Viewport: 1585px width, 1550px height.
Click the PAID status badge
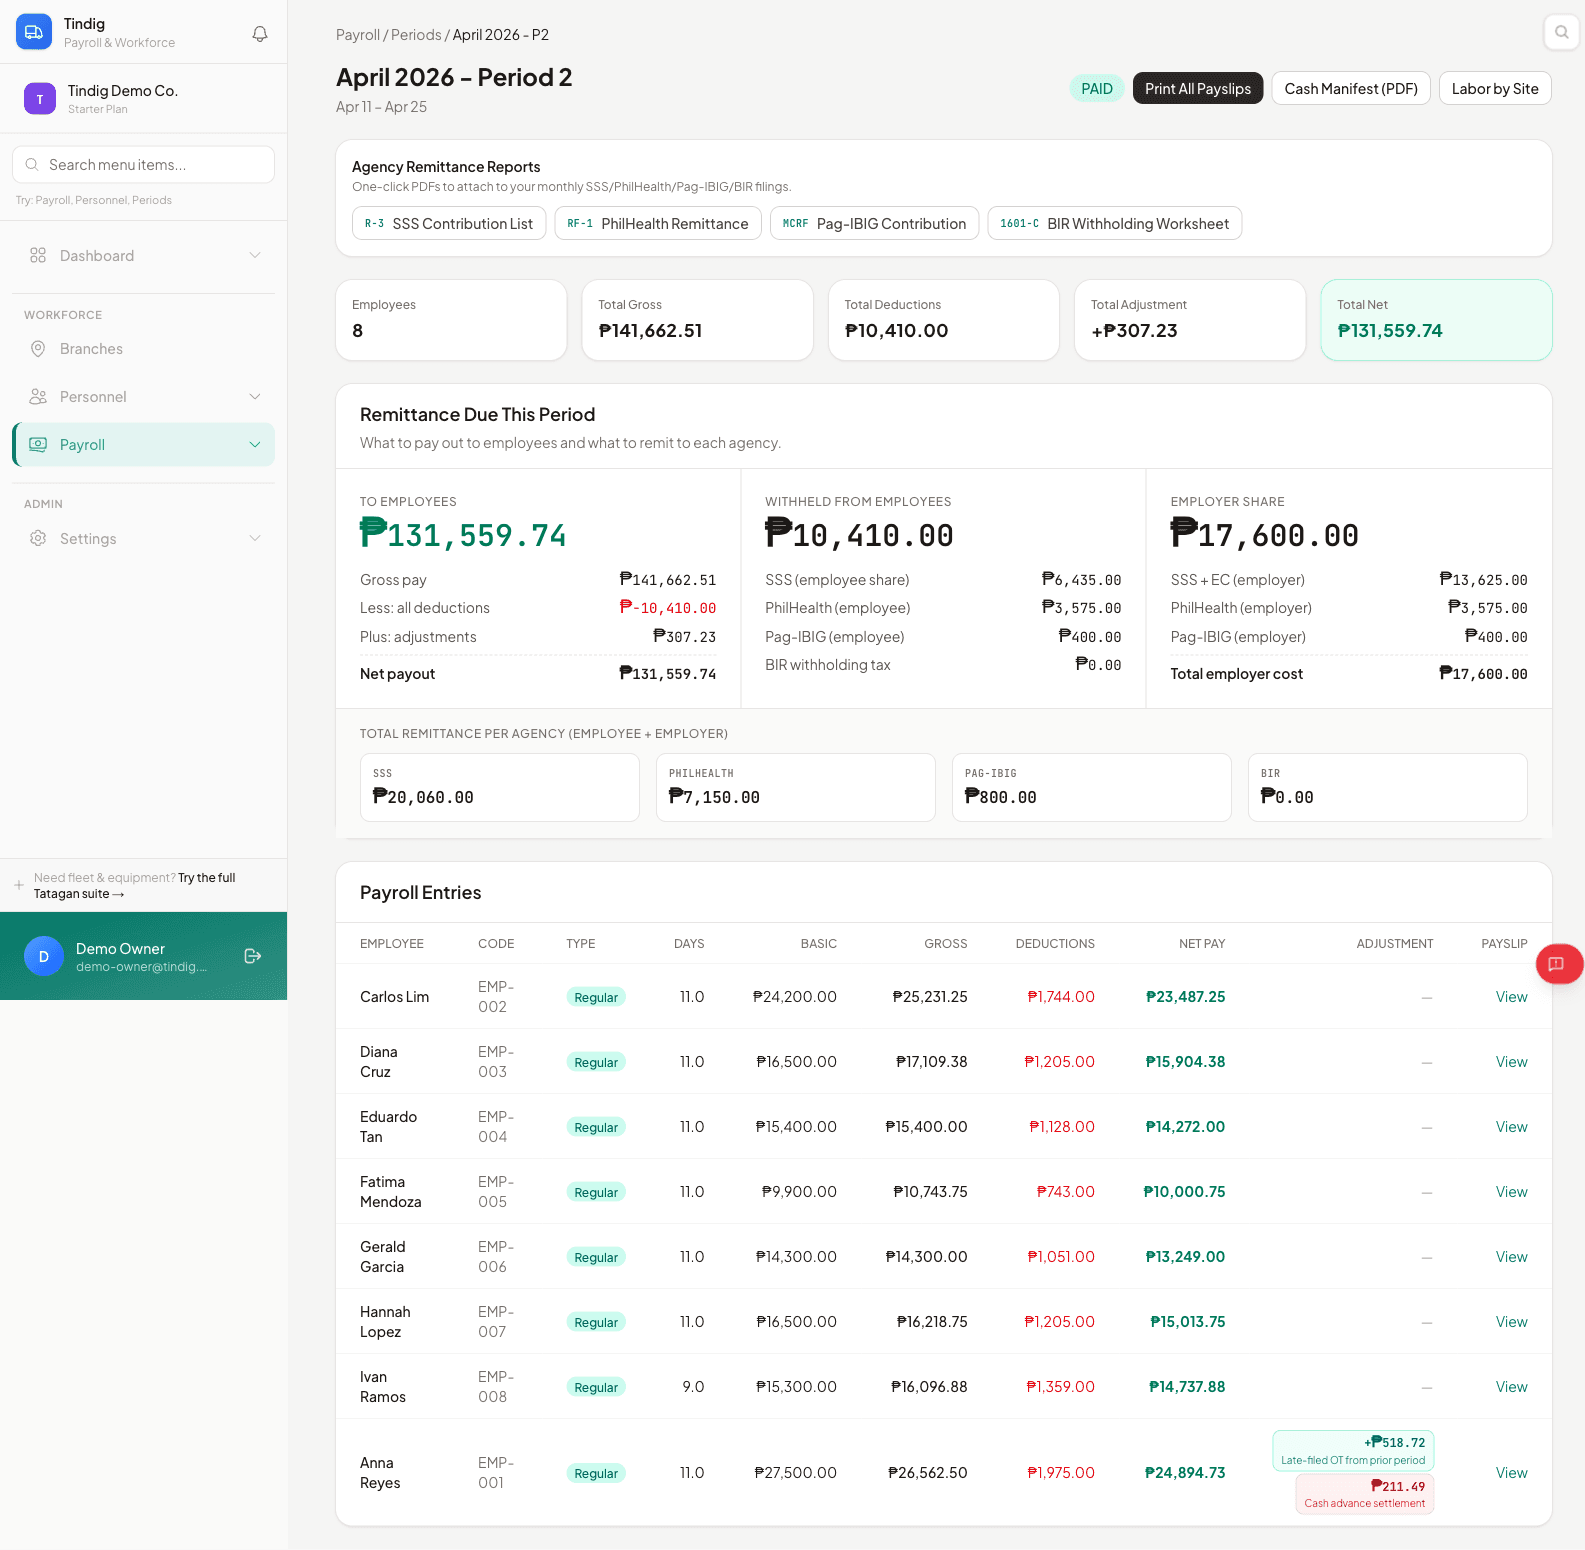1097,88
